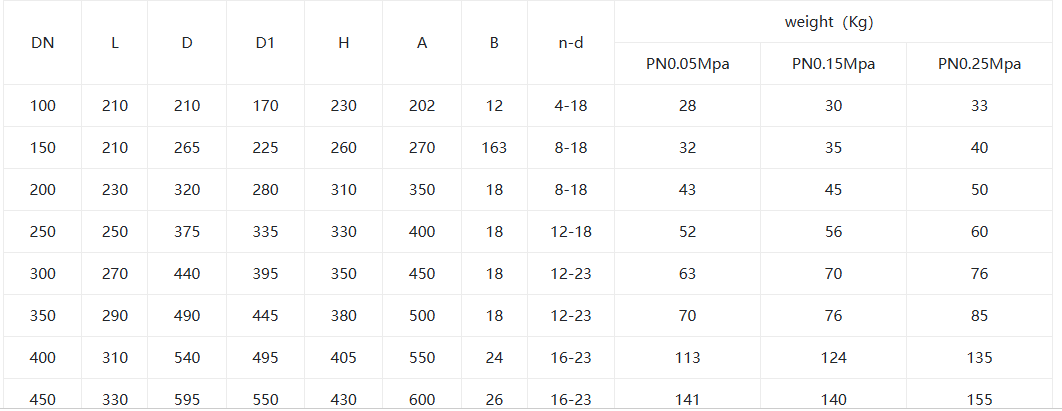
Task: Click the PN0.25Mpa column header
Action: click(x=979, y=64)
